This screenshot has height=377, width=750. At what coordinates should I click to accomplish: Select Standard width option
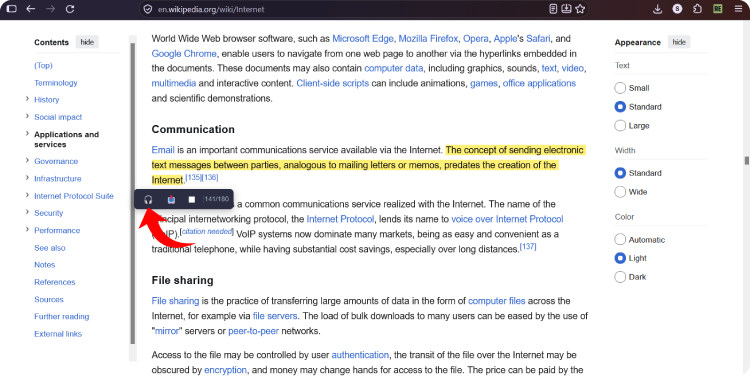click(x=620, y=173)
